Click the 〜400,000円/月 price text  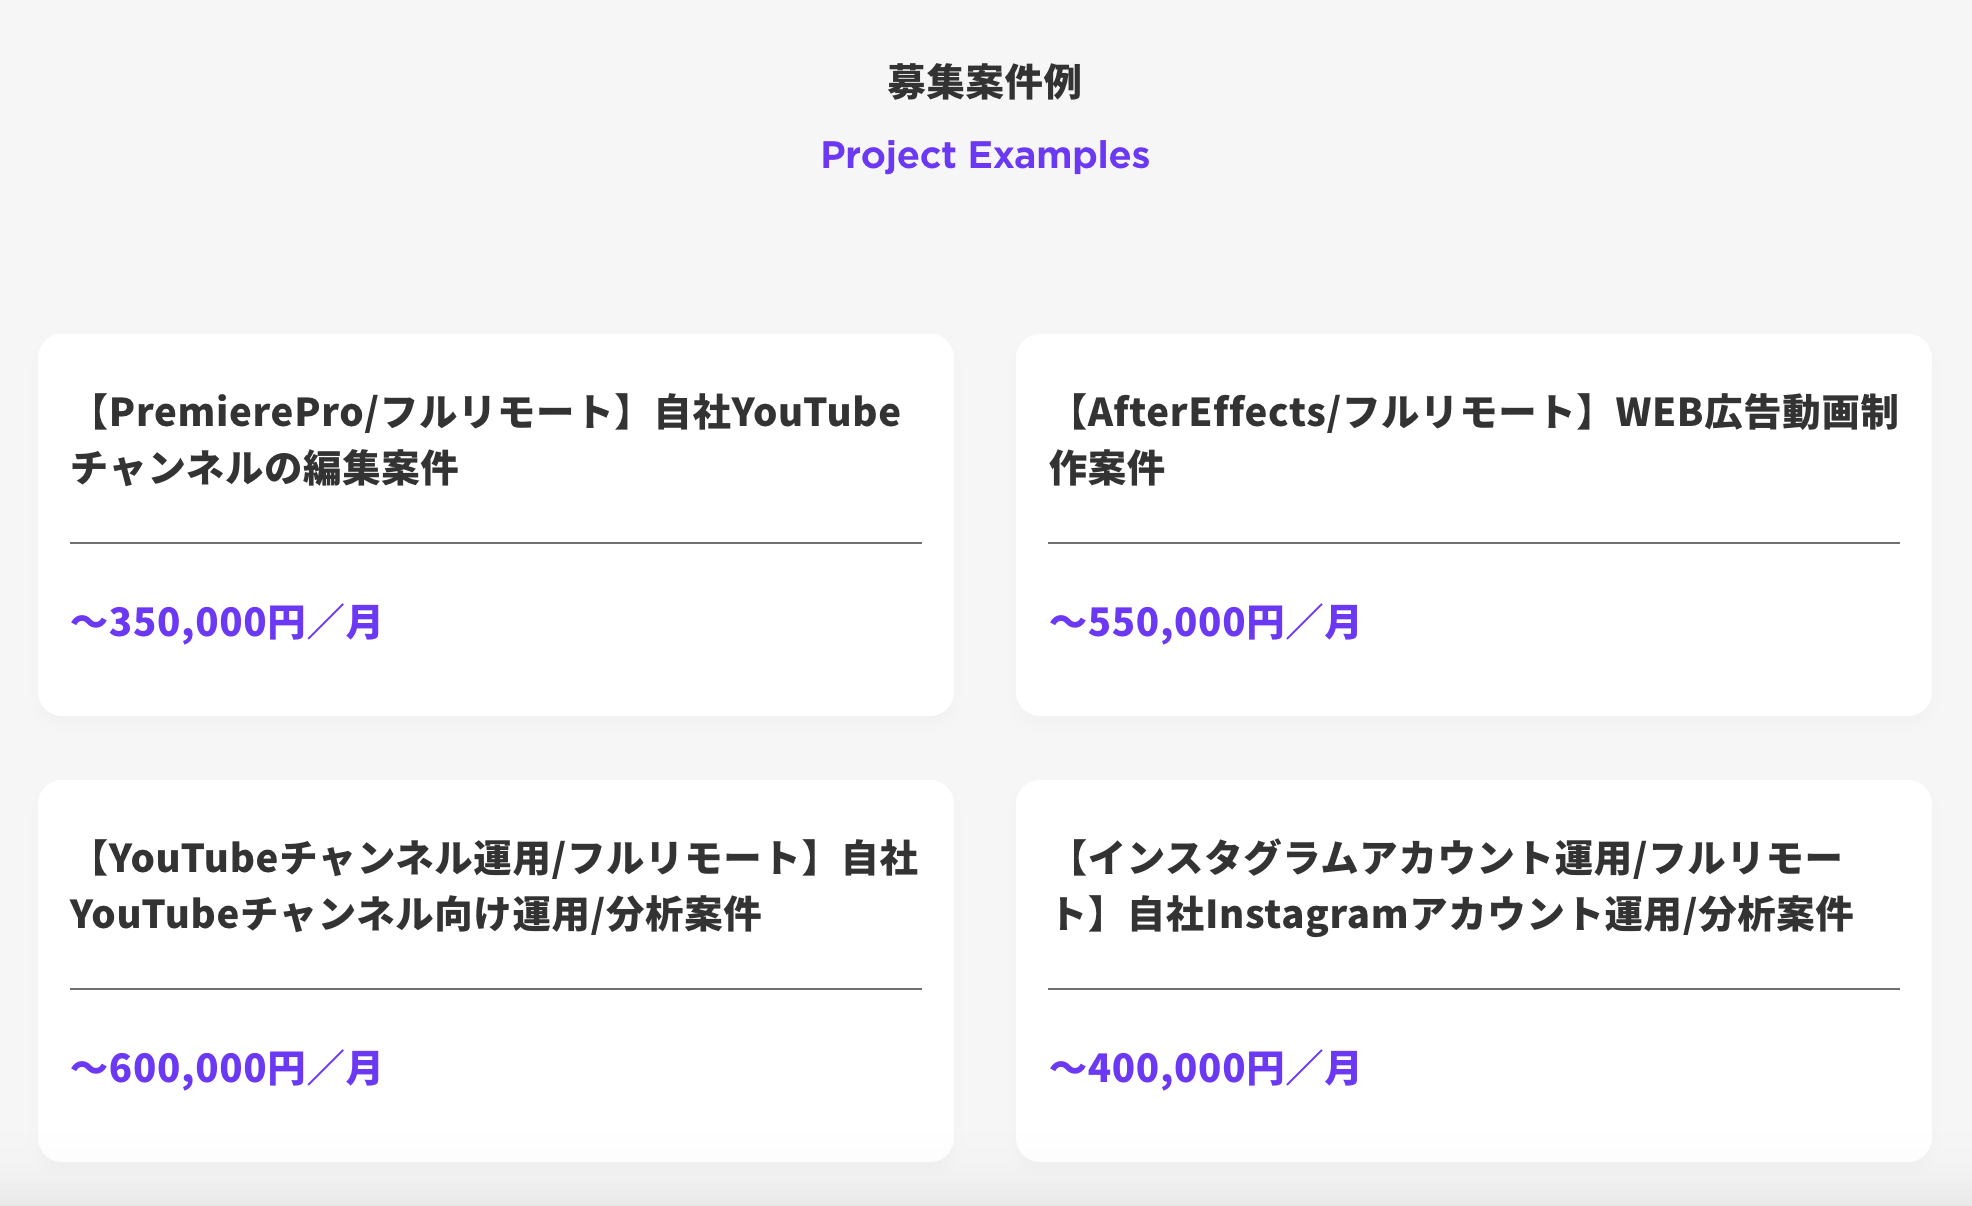point(1204,1068)
